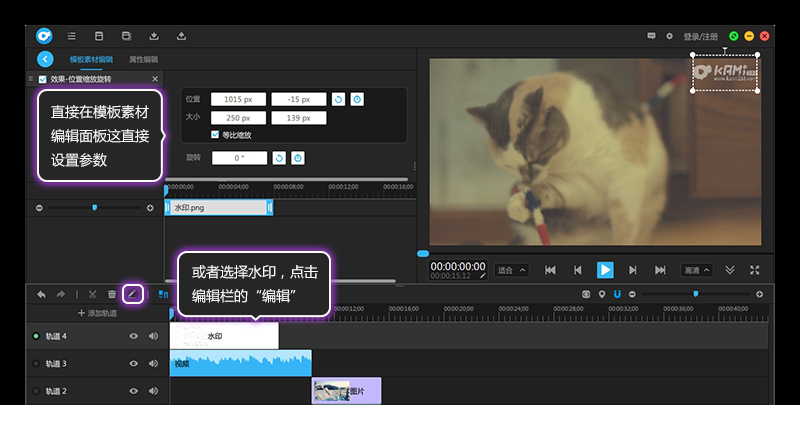Add a keyframe for rotation
The width and height of the screenshot is (800, 421).
pos(297,158)
